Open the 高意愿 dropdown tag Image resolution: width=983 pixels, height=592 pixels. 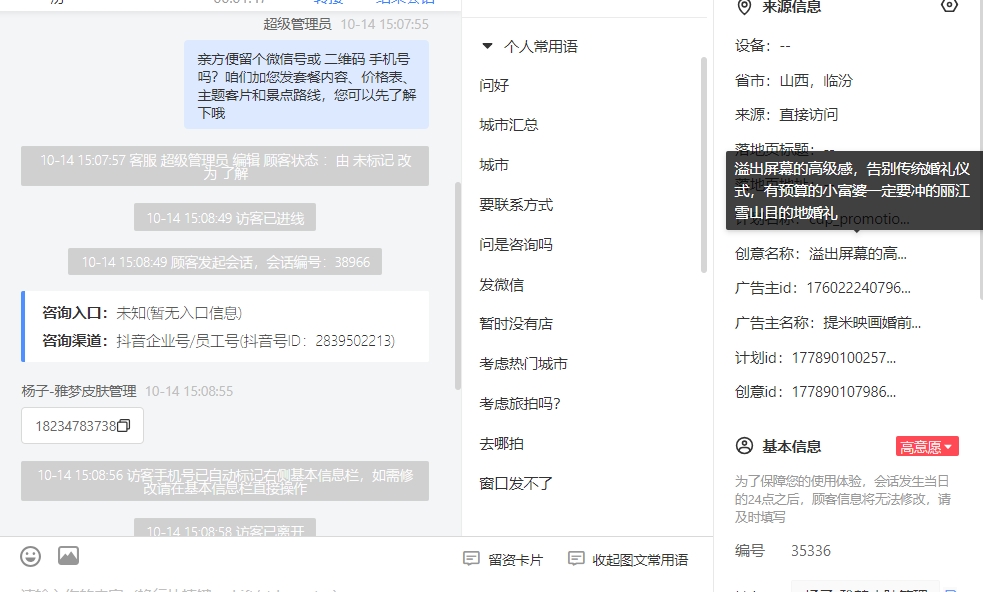[927, 447]
